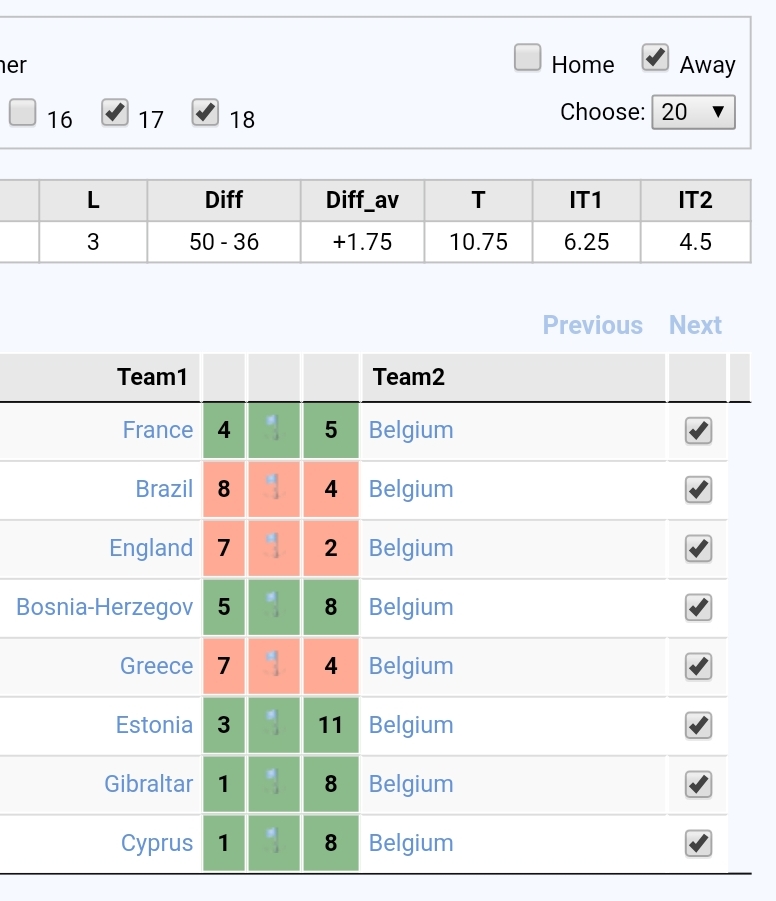776x901 pixels.
Task: Open the Bosnia-Herzegov team link
Action: [105, 607]
